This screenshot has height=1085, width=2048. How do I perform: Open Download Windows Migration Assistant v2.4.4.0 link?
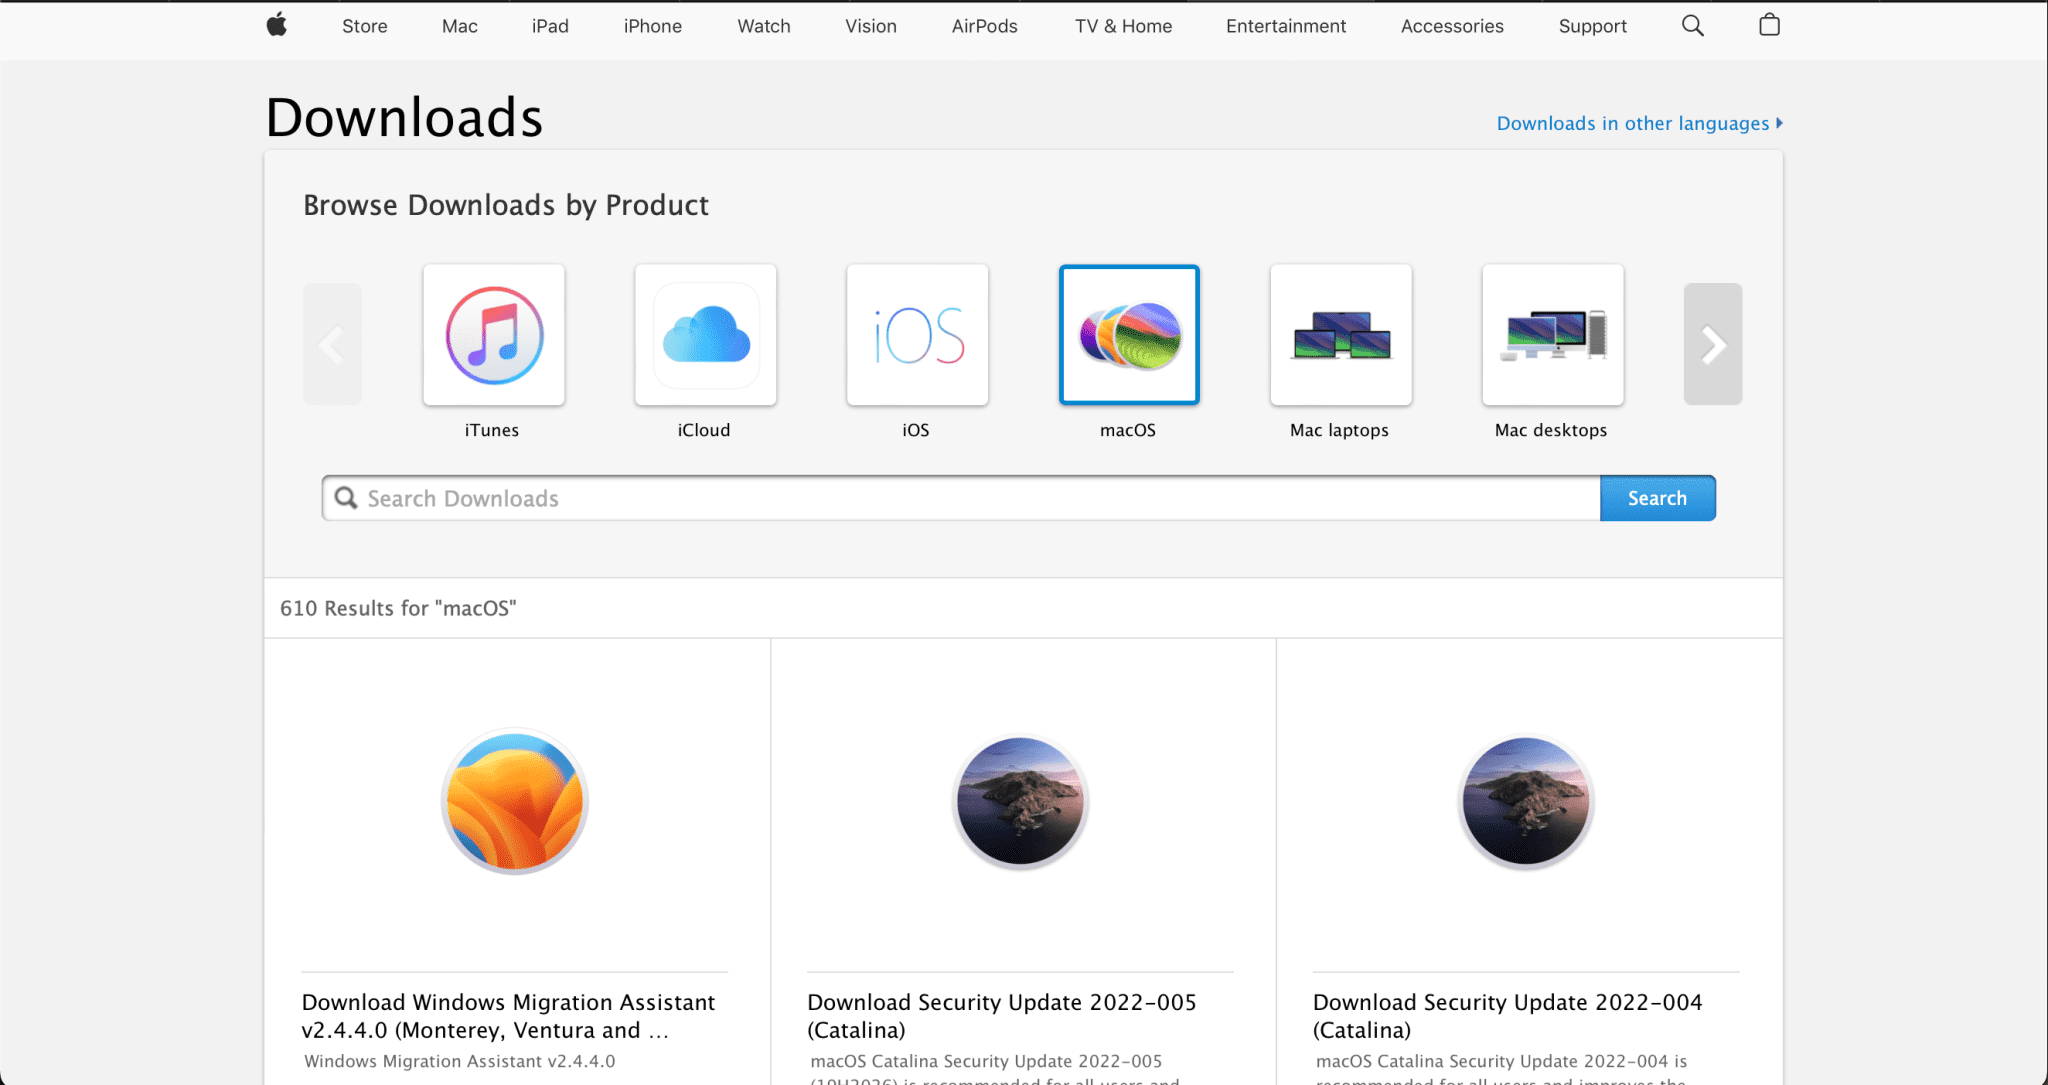[508, 1016]
